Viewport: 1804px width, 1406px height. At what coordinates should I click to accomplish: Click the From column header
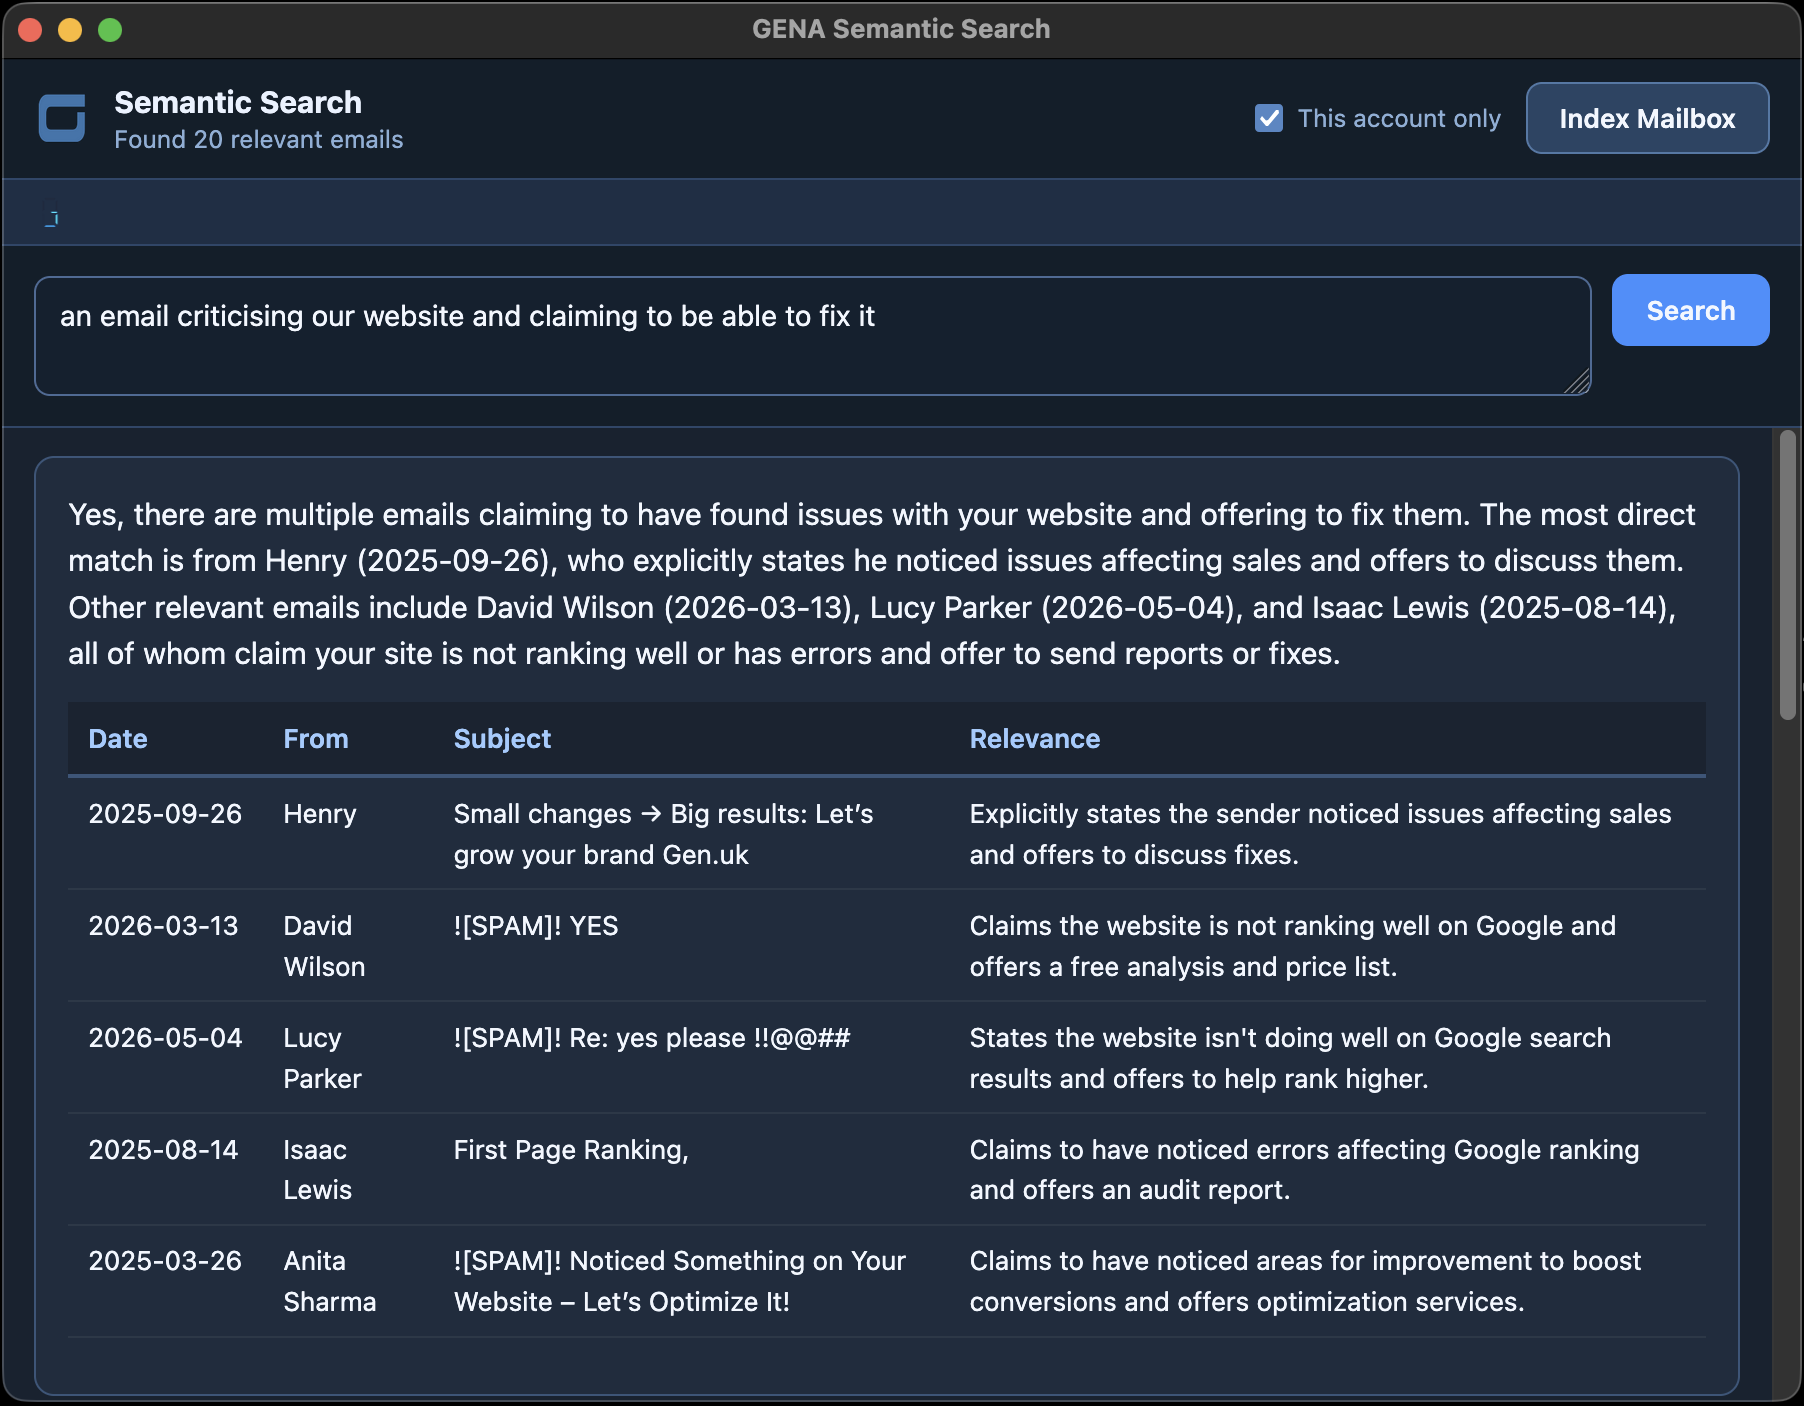[x=316, y=739]
